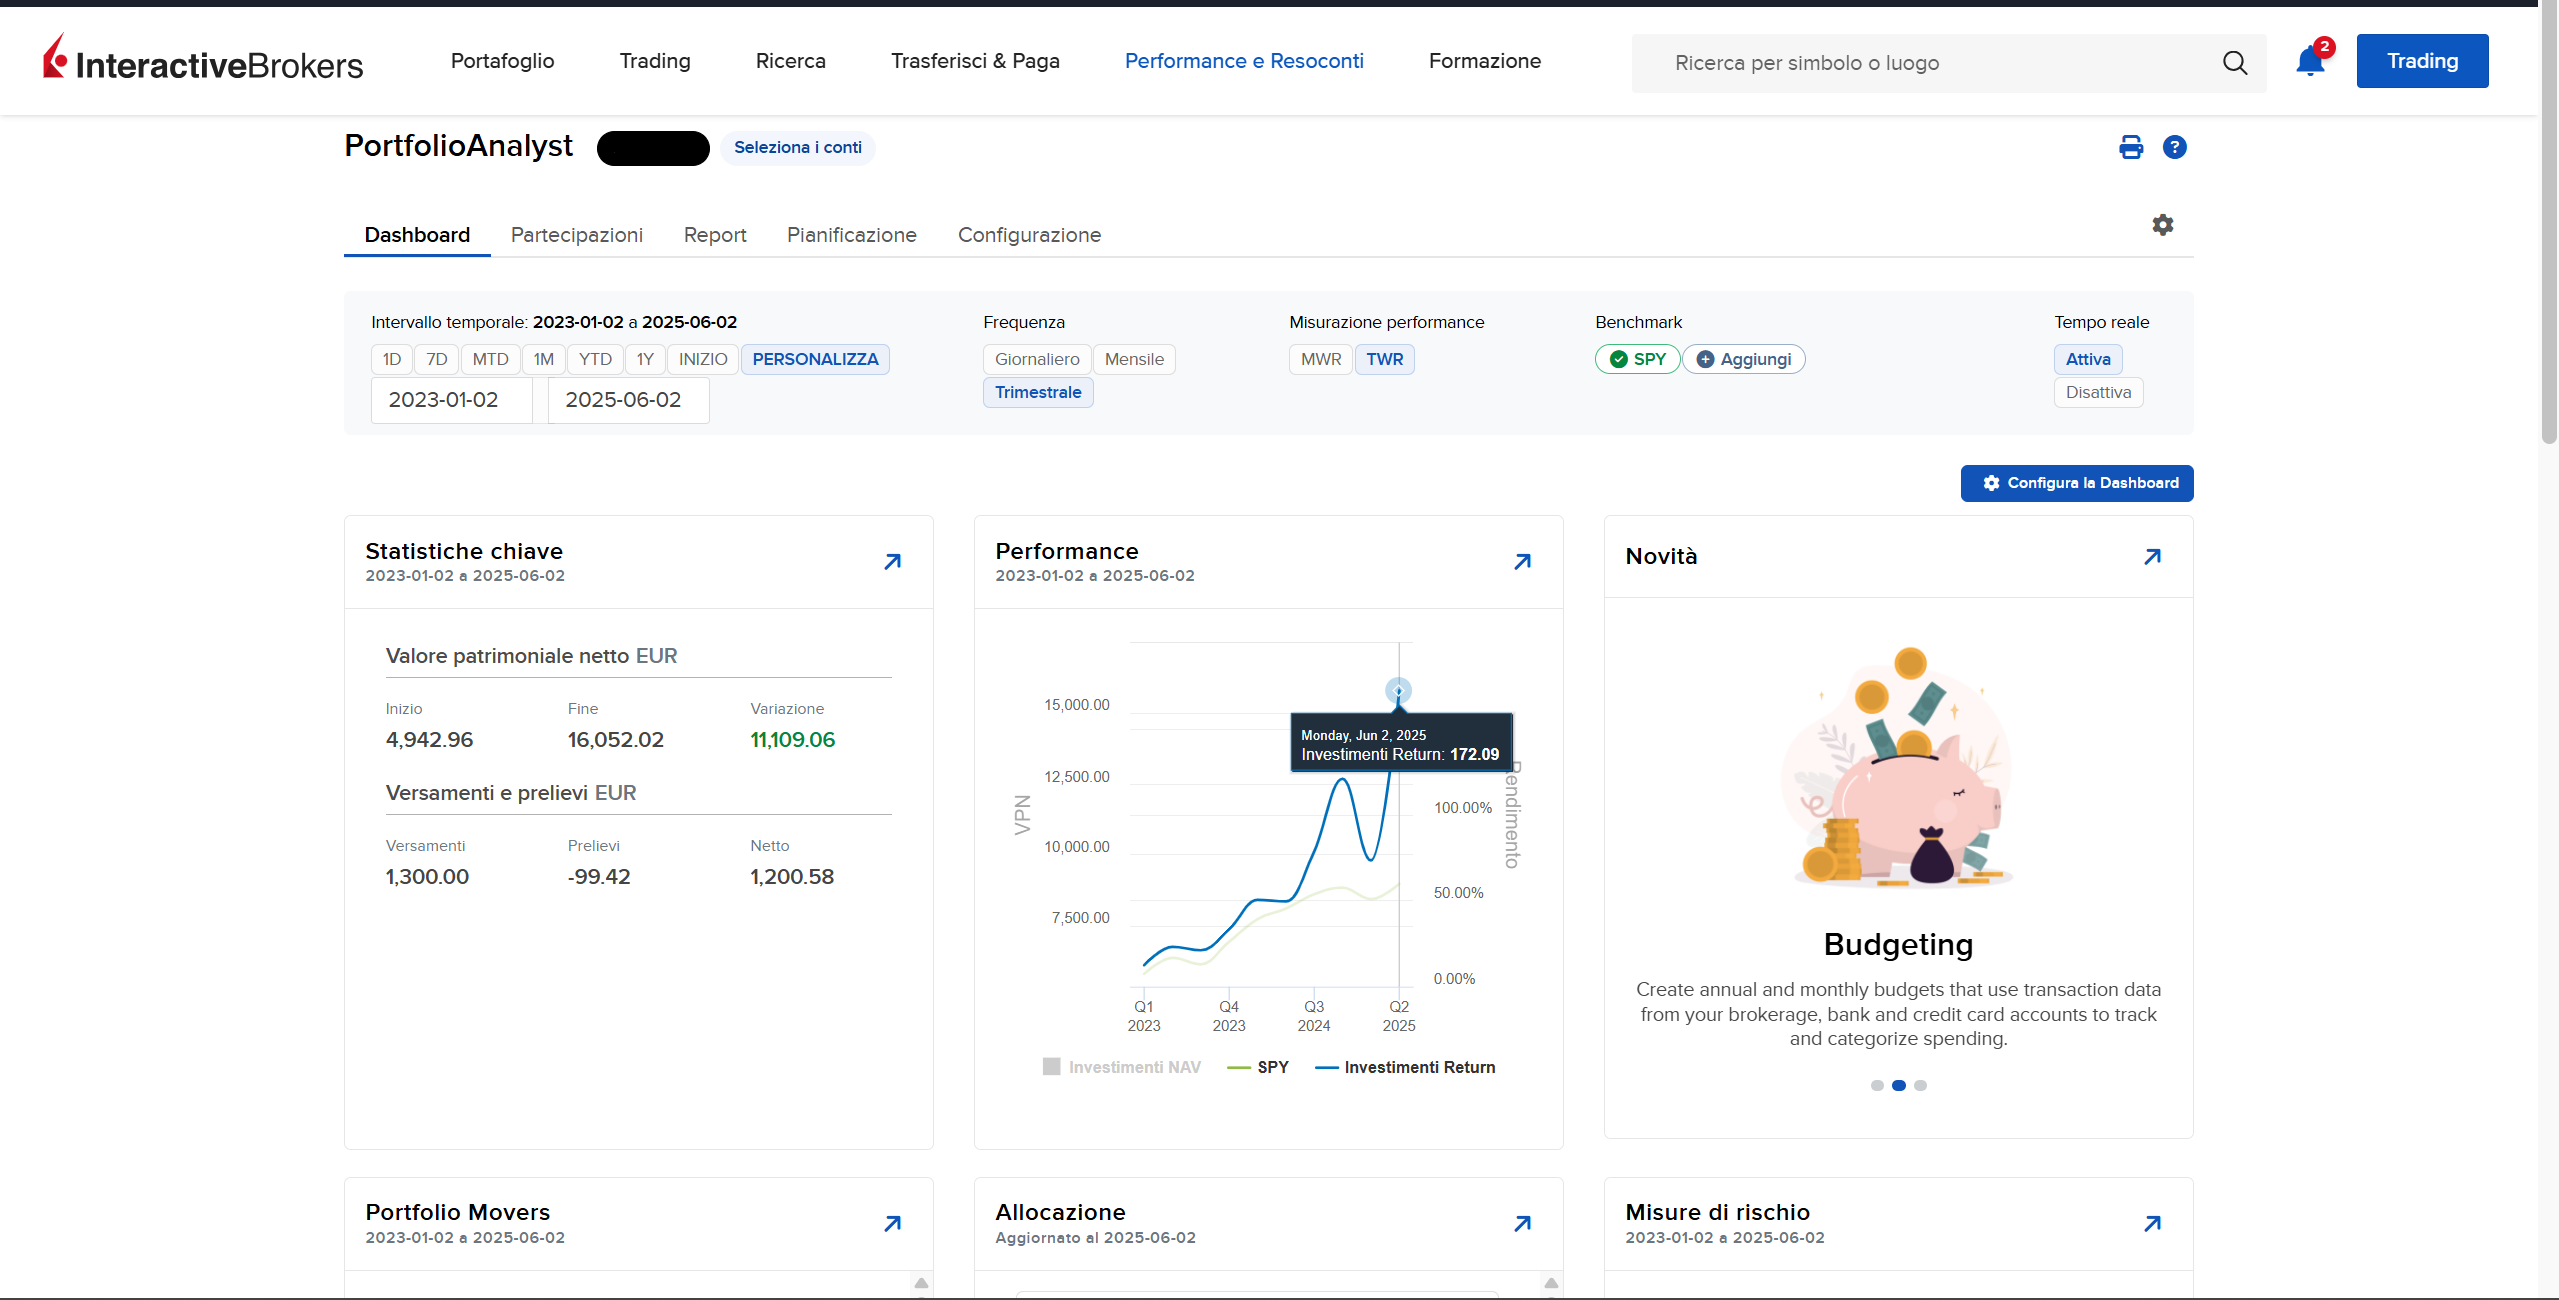Click the printer icon
This screenshot has width=2559, height=1300.
(x=2131, y=148)
